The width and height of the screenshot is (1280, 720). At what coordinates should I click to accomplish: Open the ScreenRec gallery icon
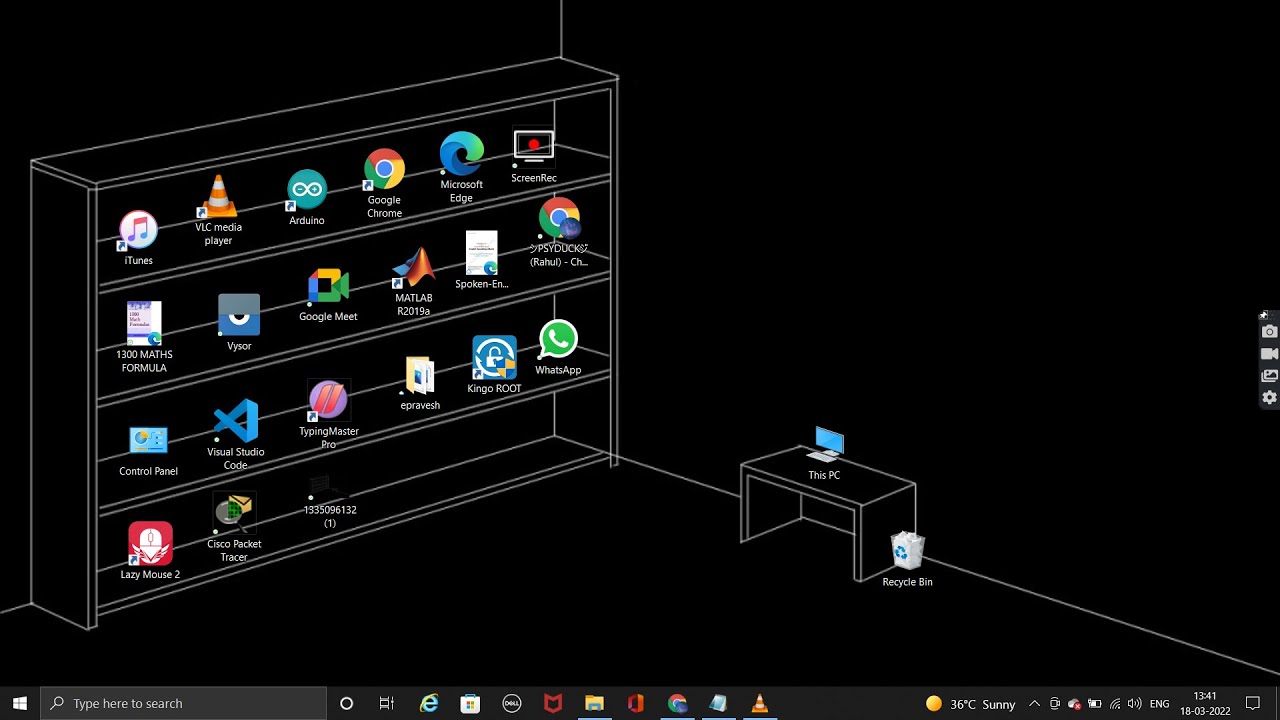(1269, 376)
